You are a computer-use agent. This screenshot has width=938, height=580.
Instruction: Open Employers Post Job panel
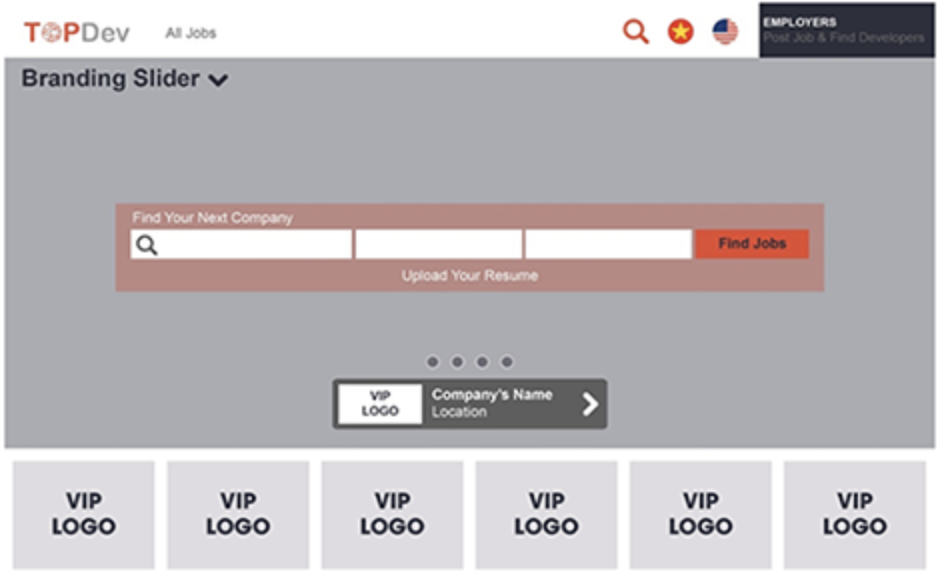[x=846, y=30]
